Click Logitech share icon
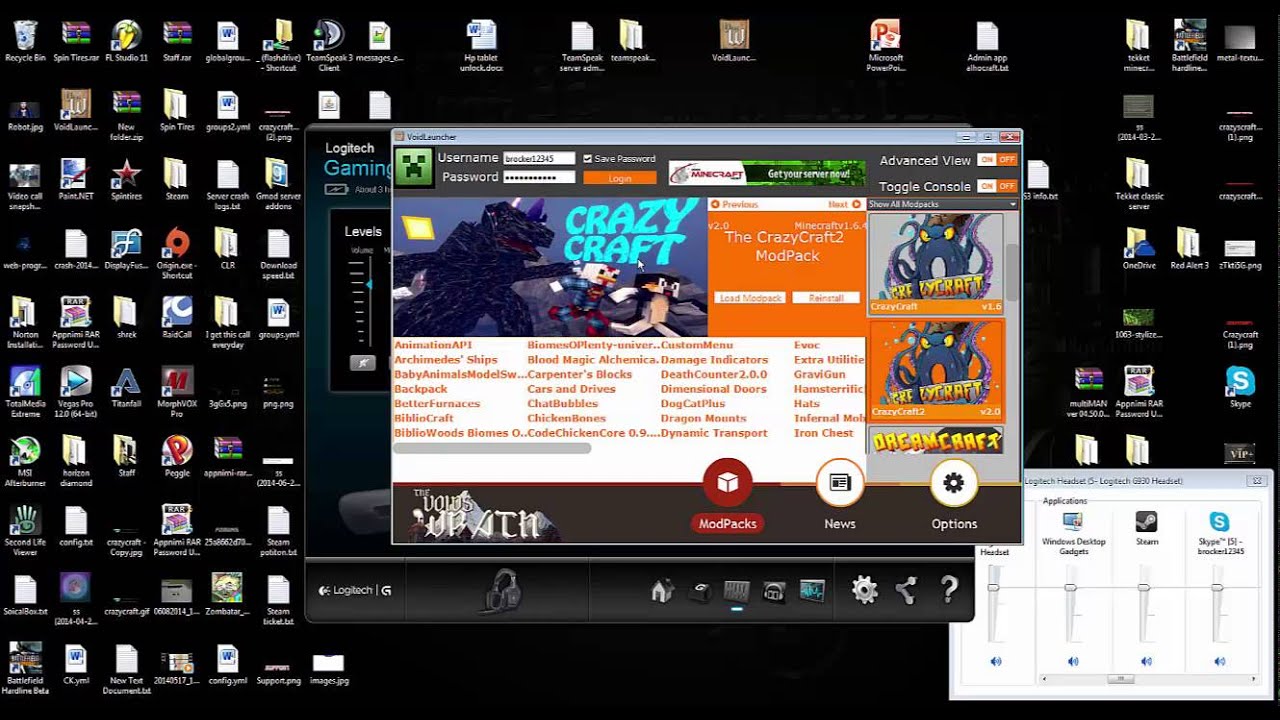1280x720 pixels. point(906,590)
